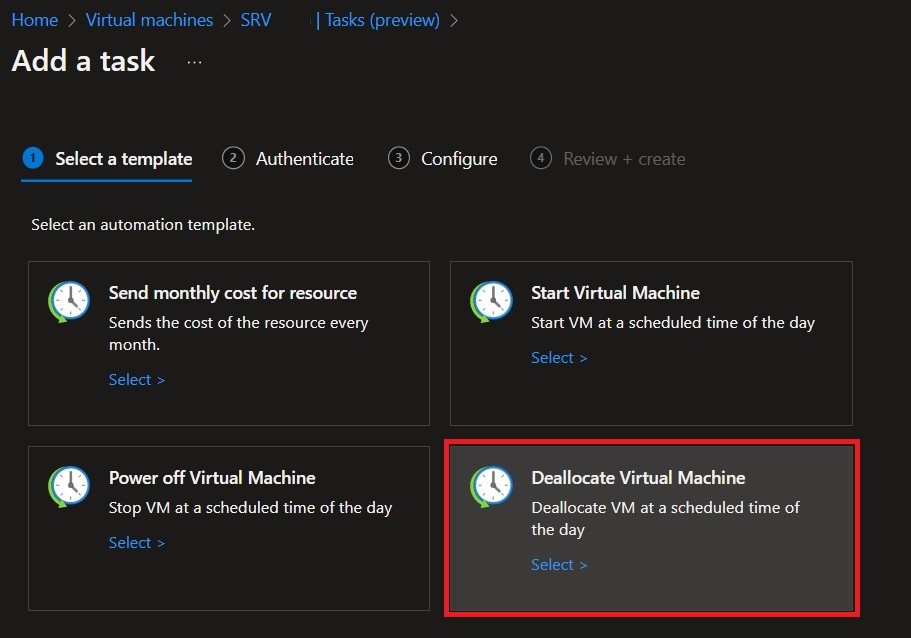This screenshot has width=911, height=638.
Task: Click the Power off Virtual Machine clock icon
Action: [69, 487]
